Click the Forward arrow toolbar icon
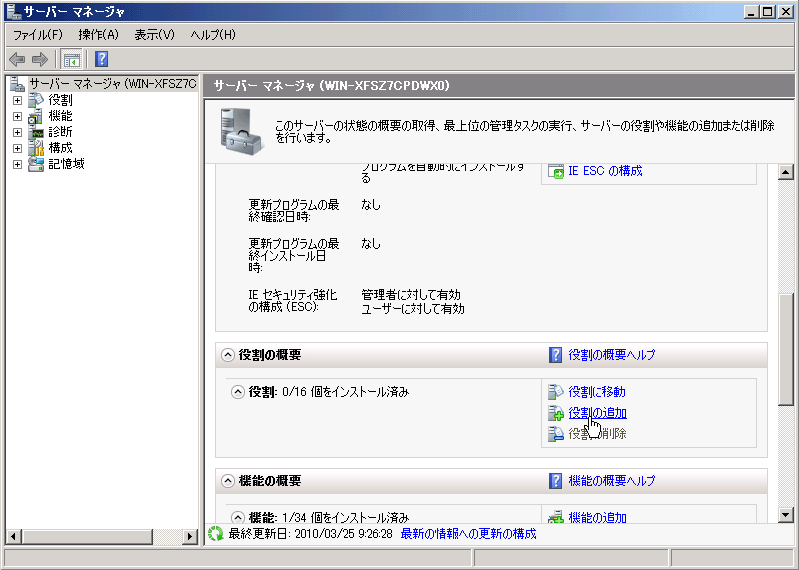The image size is (799, 570). coord(40,59)
